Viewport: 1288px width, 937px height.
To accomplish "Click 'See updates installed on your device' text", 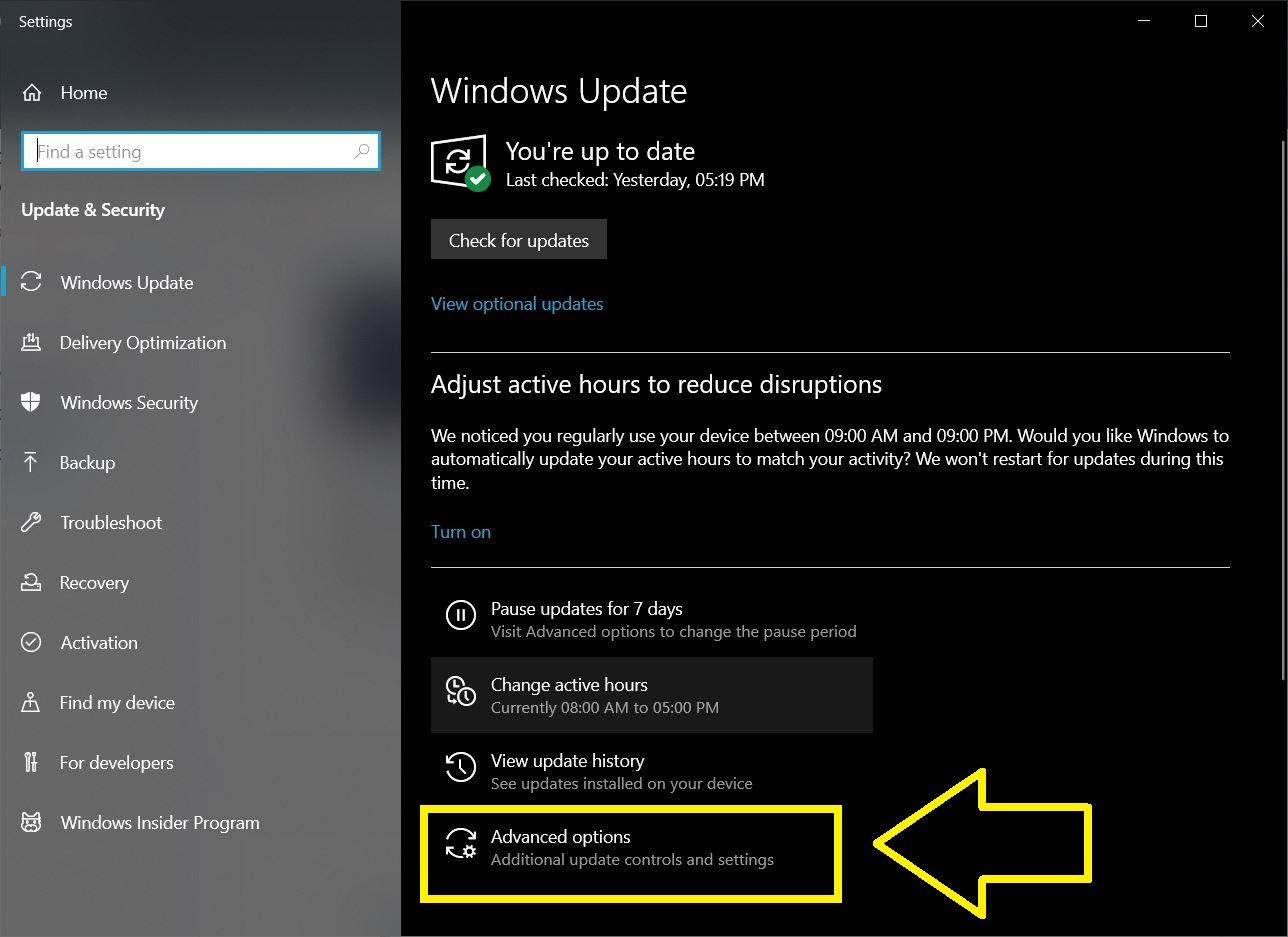I will (622, 783).
